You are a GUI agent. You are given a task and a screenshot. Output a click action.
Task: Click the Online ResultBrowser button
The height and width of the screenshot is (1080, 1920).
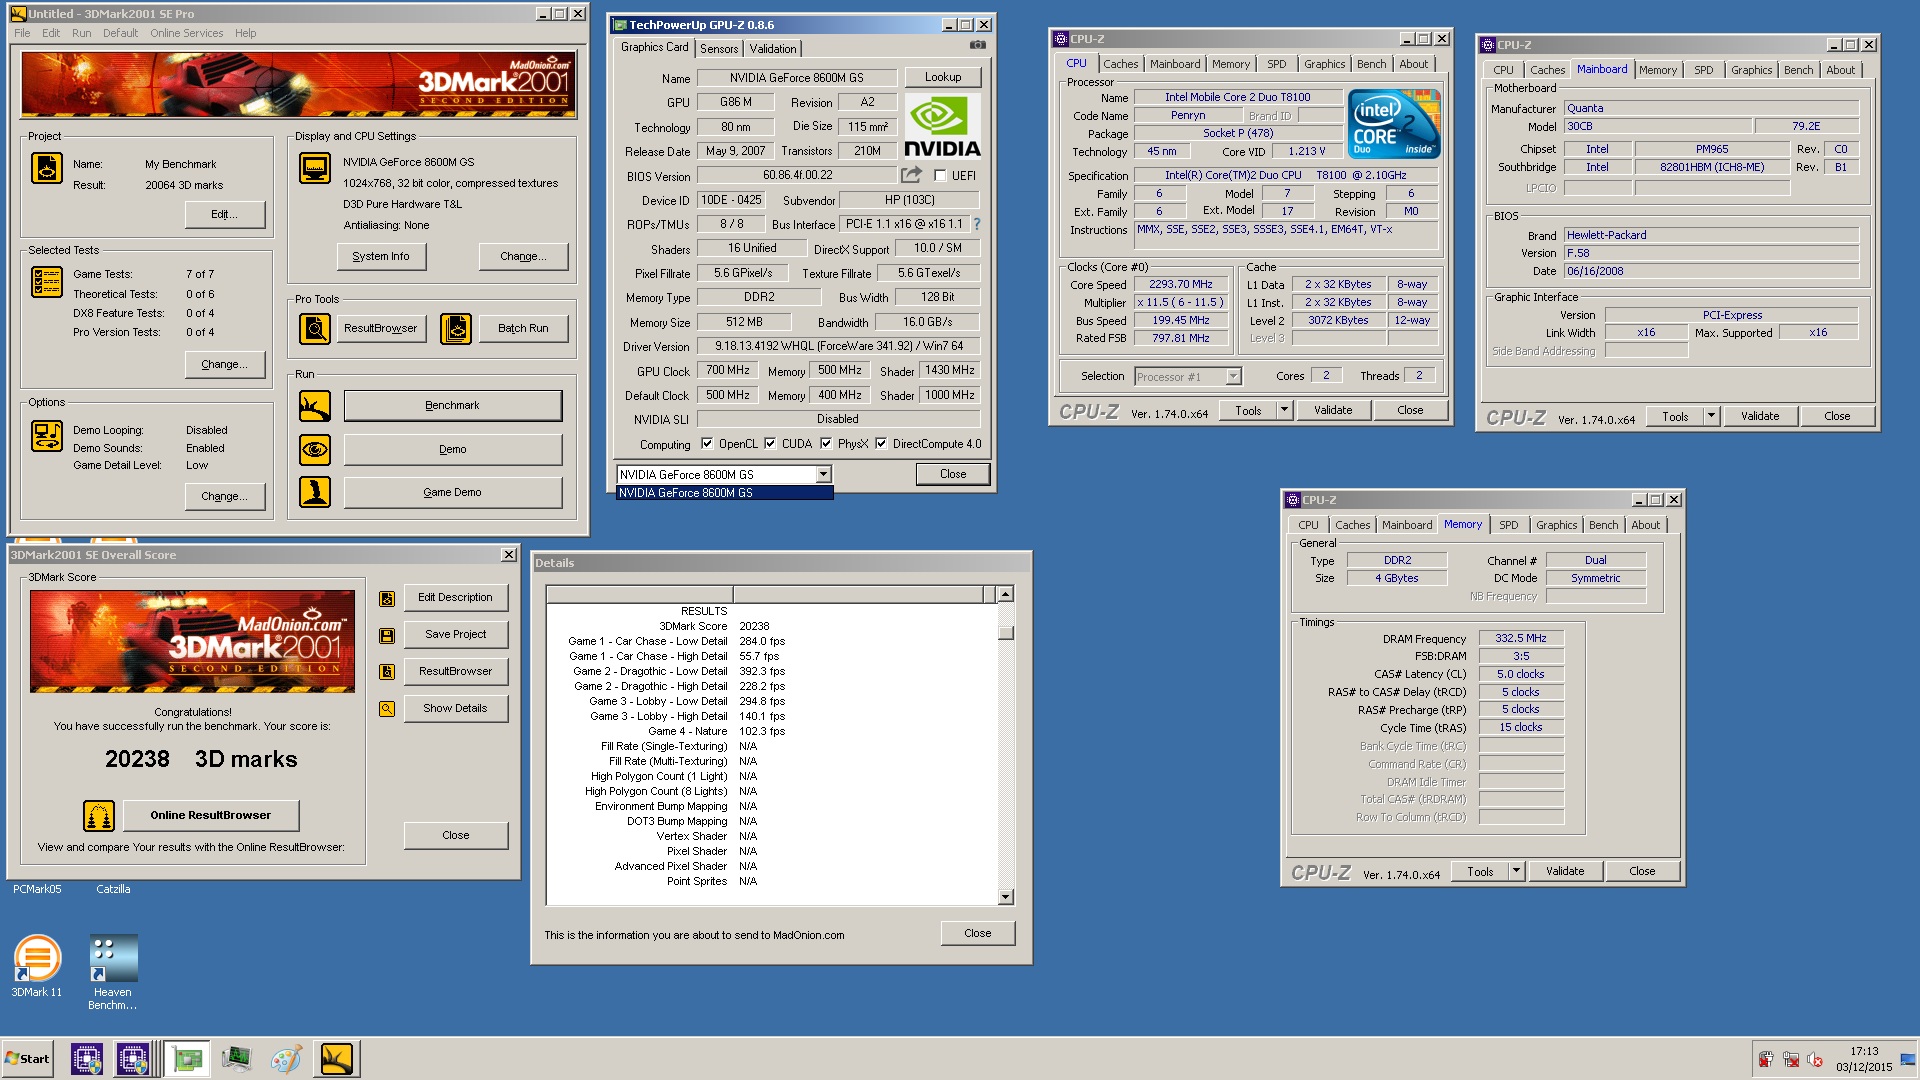[211, 816]
